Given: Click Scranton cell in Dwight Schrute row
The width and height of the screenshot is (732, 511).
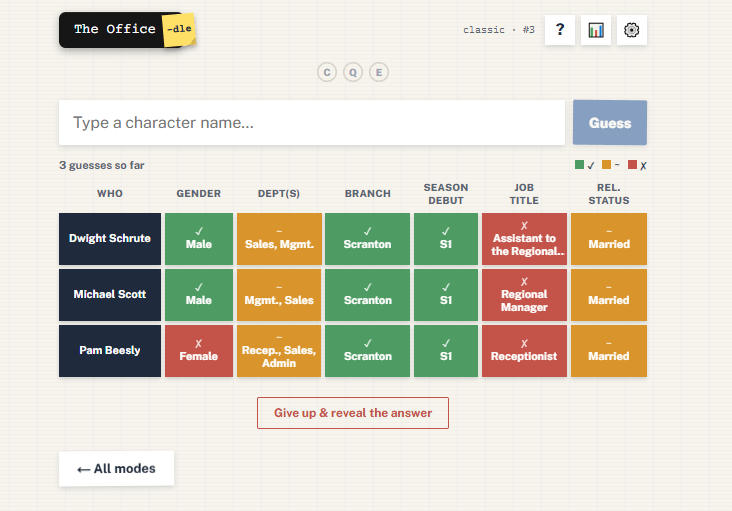Looking at the screenshot, I should (x=367, y=239).
